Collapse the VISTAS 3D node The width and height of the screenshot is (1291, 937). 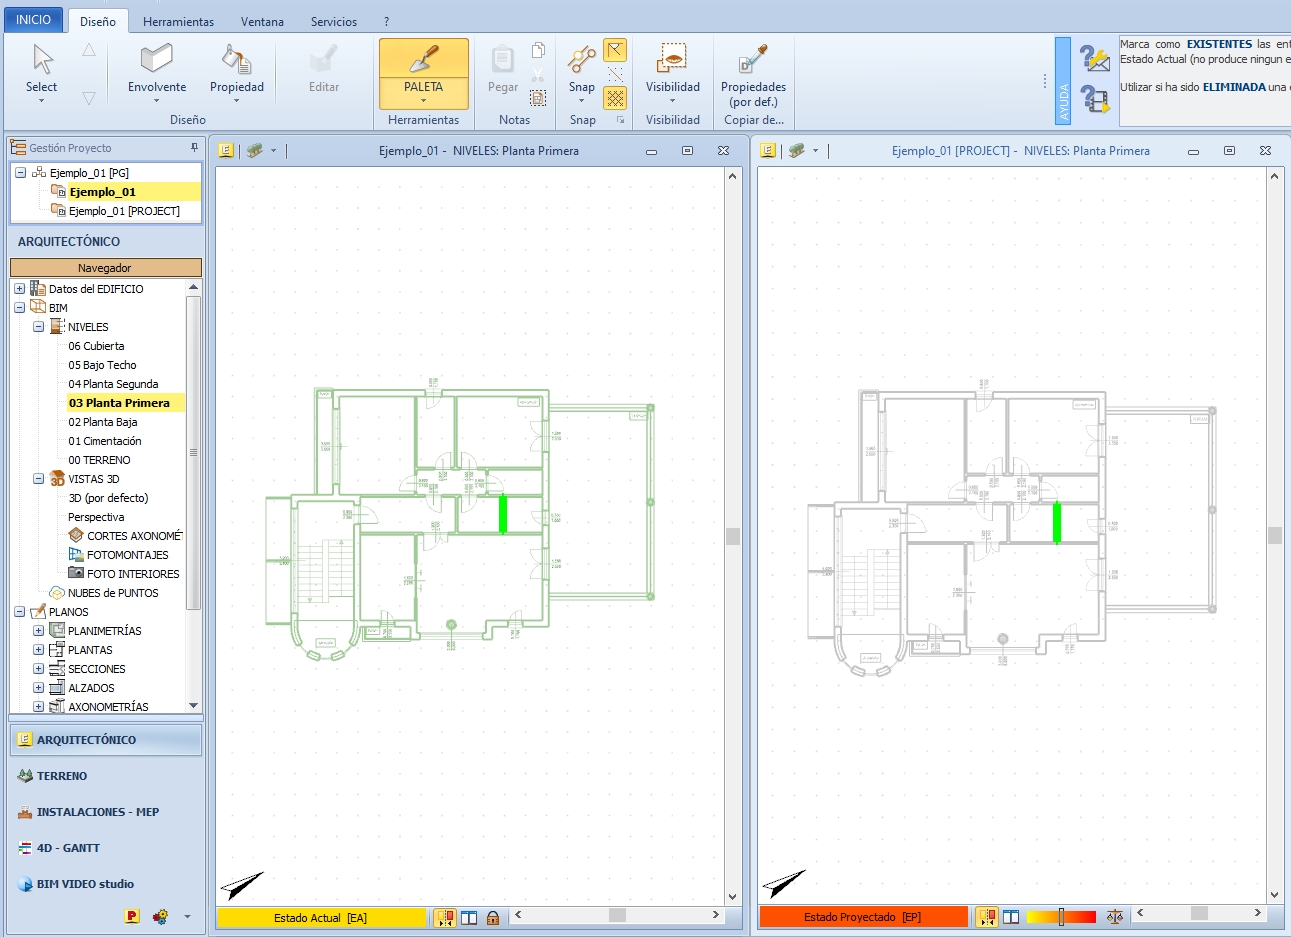38,479
